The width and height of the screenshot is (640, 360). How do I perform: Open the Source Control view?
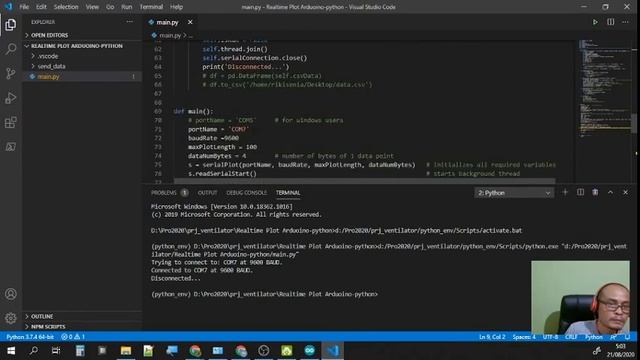tap(11, 73)
